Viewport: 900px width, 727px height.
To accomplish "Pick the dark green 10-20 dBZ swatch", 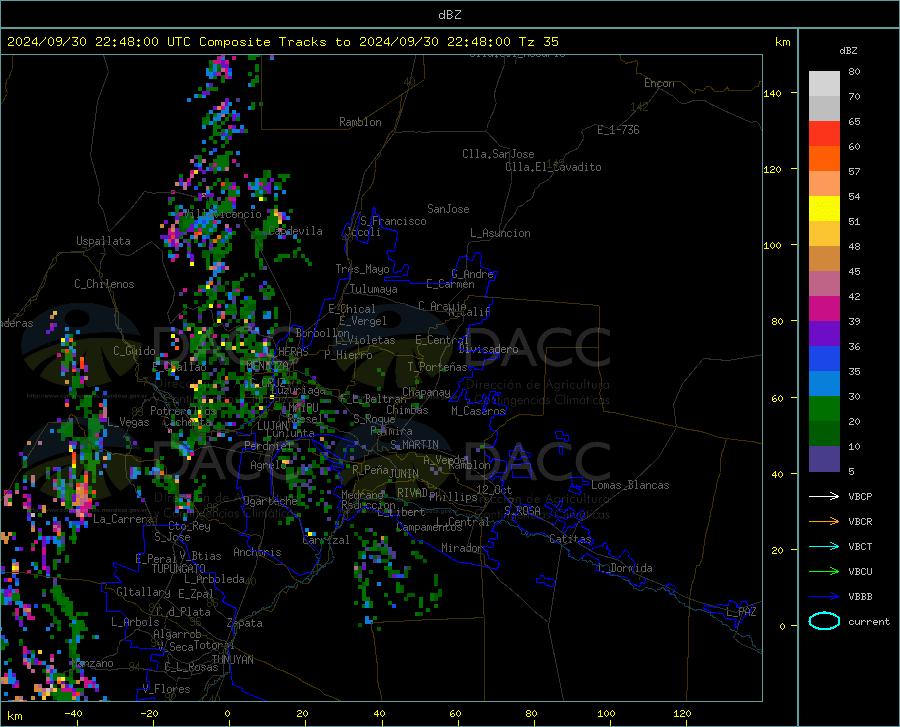I will tap(824, 434).
